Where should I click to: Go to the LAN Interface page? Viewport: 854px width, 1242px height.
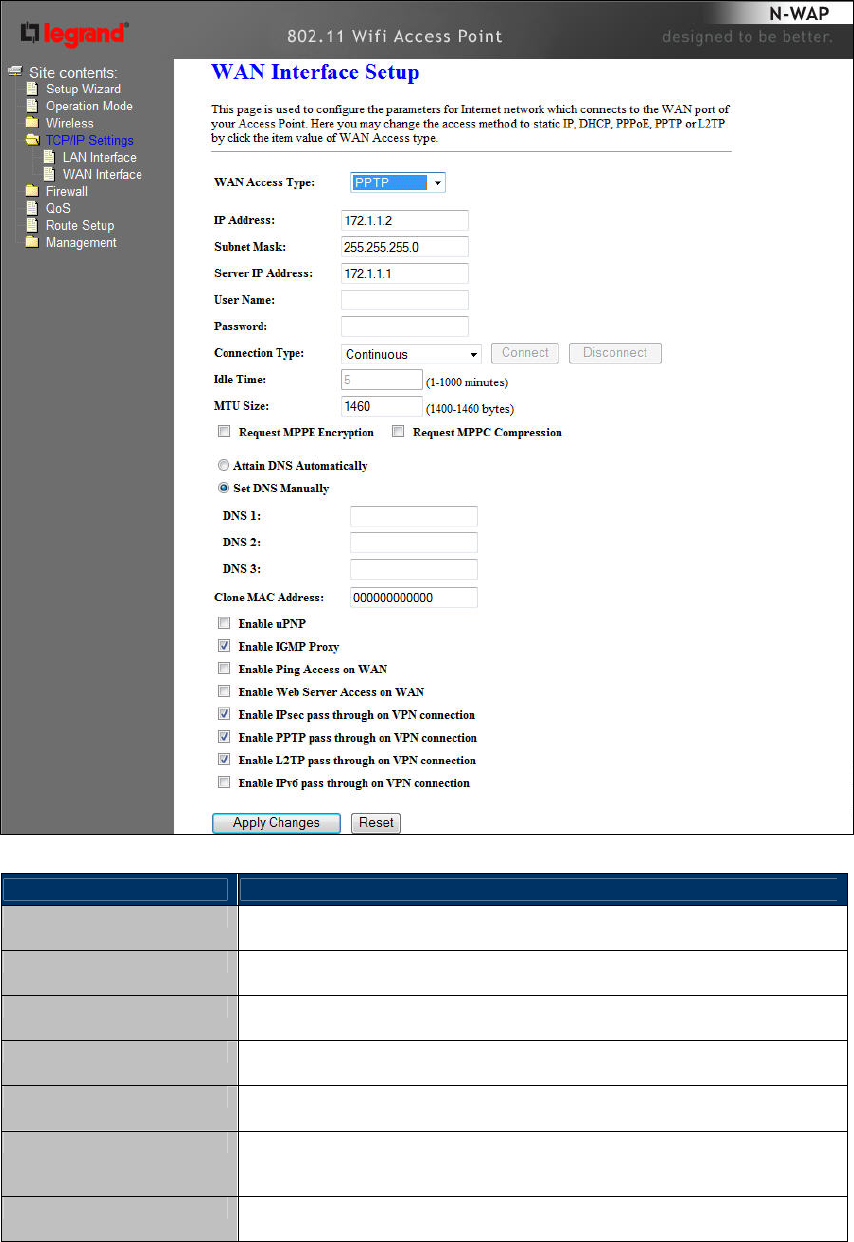click(x=100, y=157)
